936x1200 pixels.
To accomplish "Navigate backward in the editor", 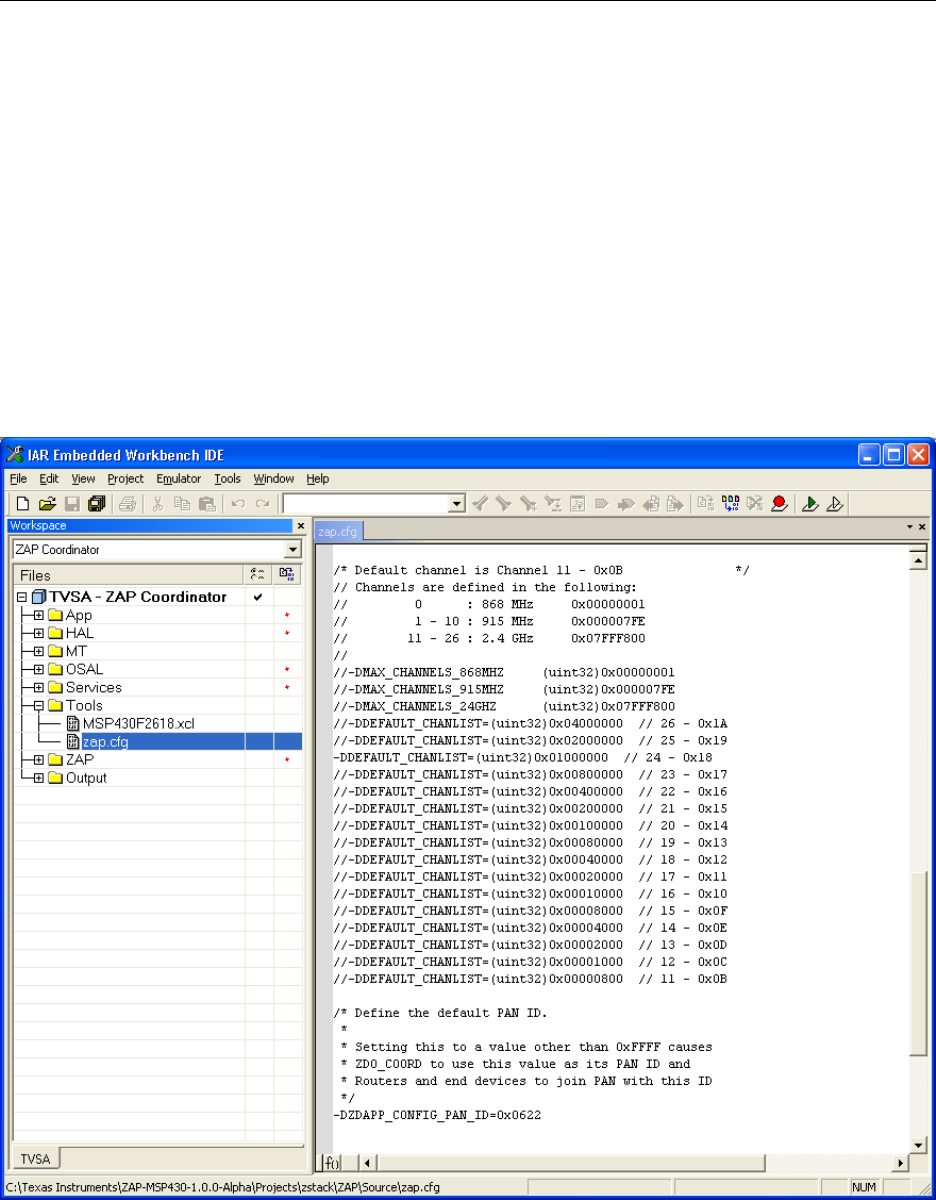I will click(x=651, y=504).
